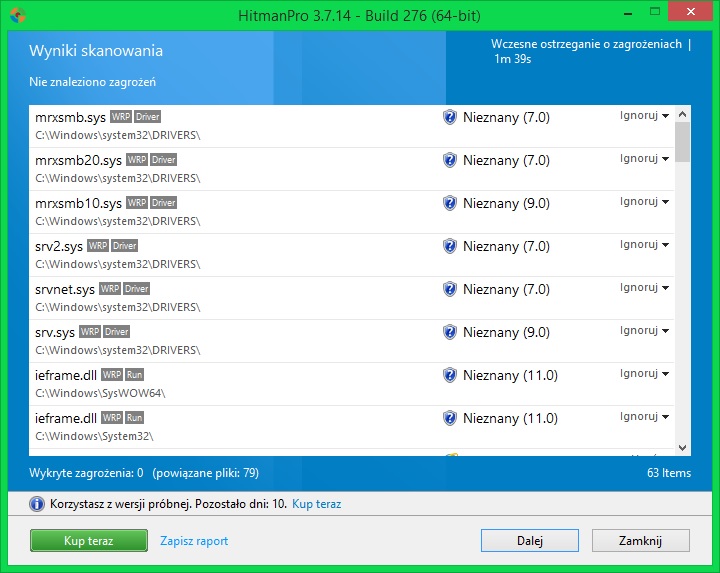This screenshot has width=720, height=573.
Task: Click the HitmanPro logo in title bar
Action: [17, 15]
